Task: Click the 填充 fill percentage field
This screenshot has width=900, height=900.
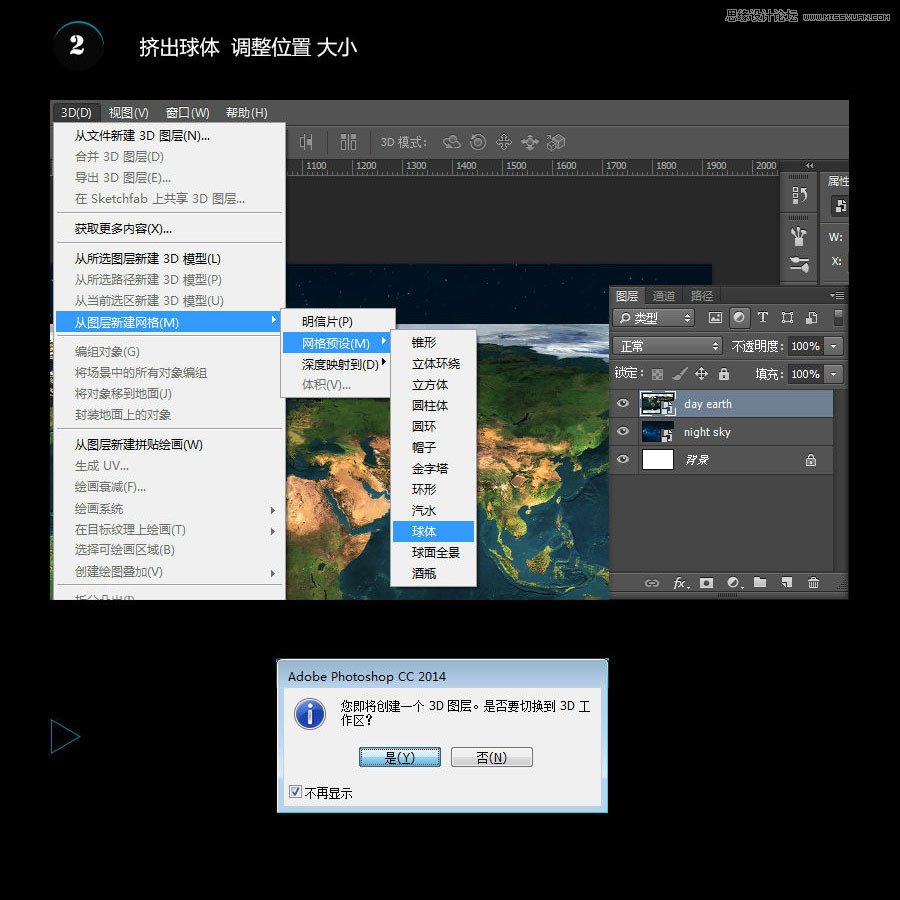Action: point(804,374)
